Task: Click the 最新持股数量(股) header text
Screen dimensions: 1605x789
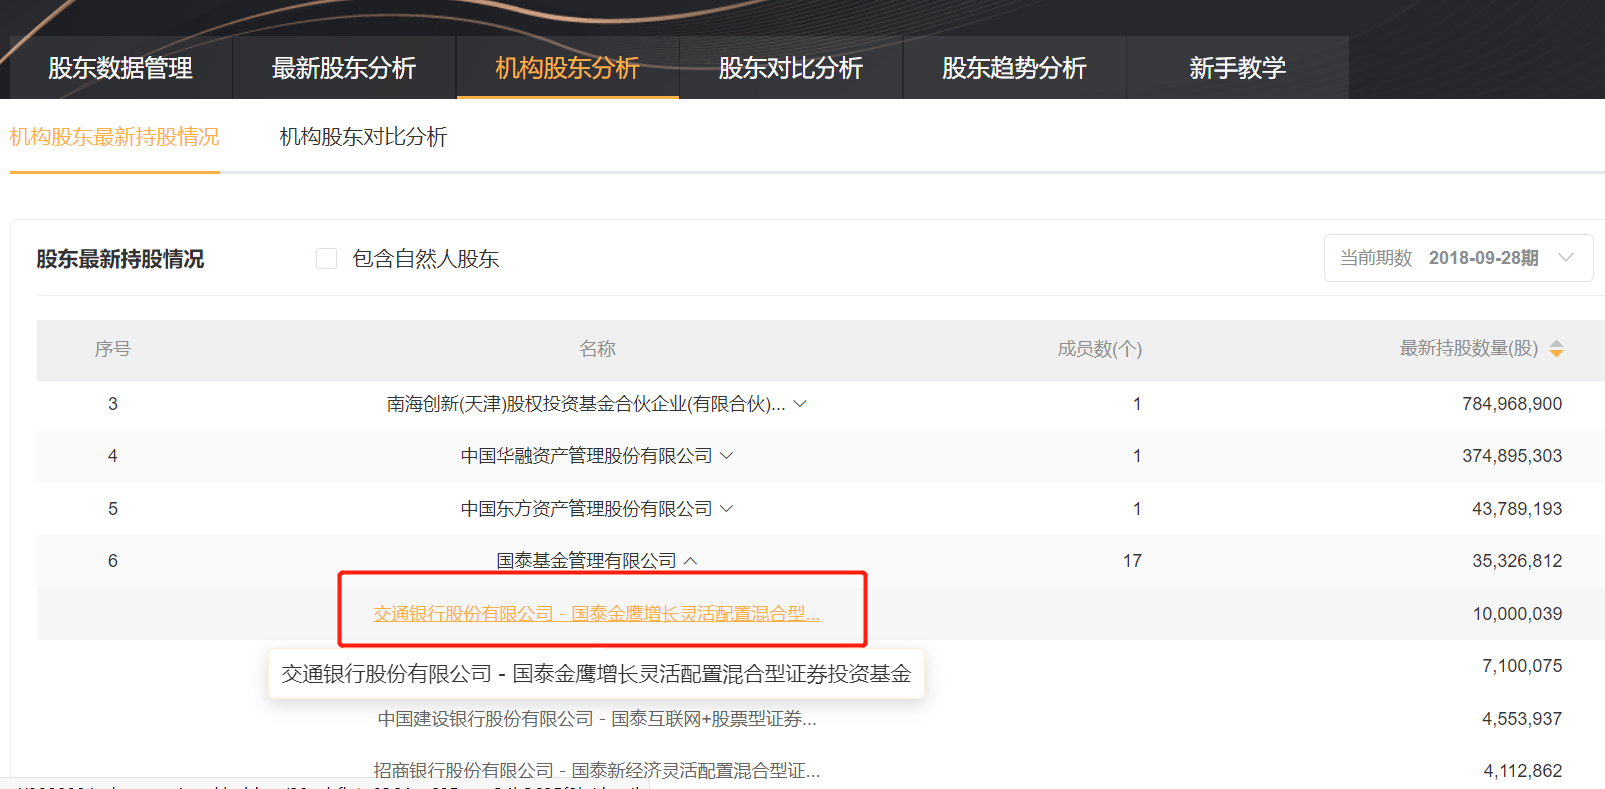Action: (x=1469, y=348)
